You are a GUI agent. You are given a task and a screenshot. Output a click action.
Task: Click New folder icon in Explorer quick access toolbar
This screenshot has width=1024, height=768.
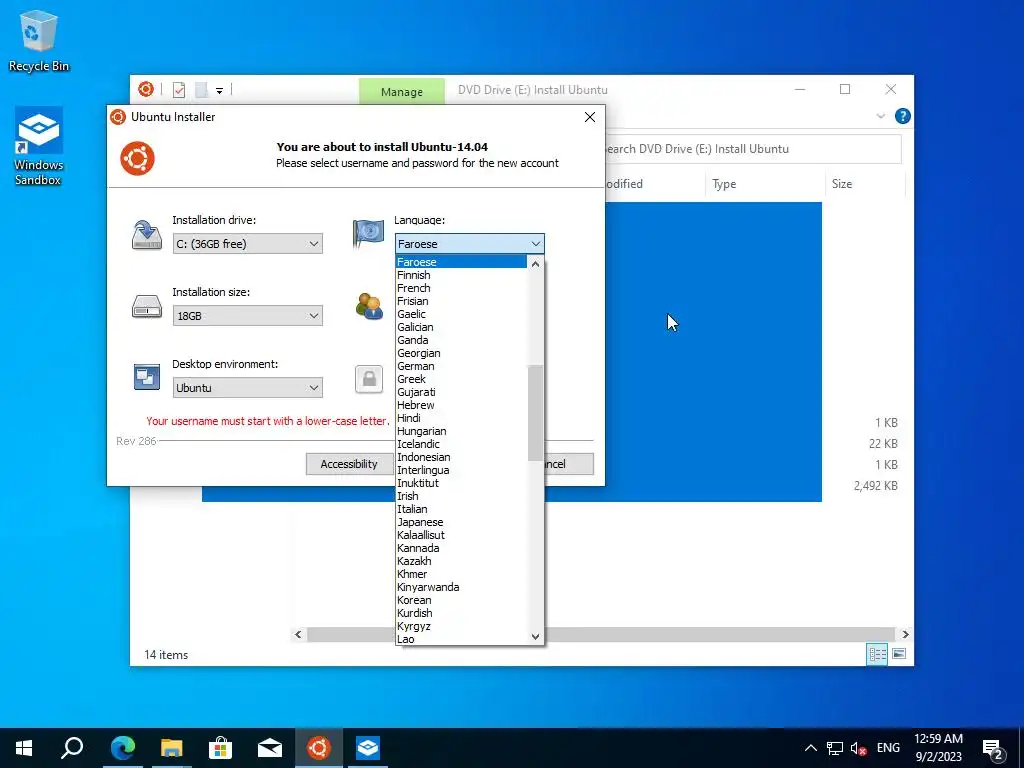click(202, 89)
